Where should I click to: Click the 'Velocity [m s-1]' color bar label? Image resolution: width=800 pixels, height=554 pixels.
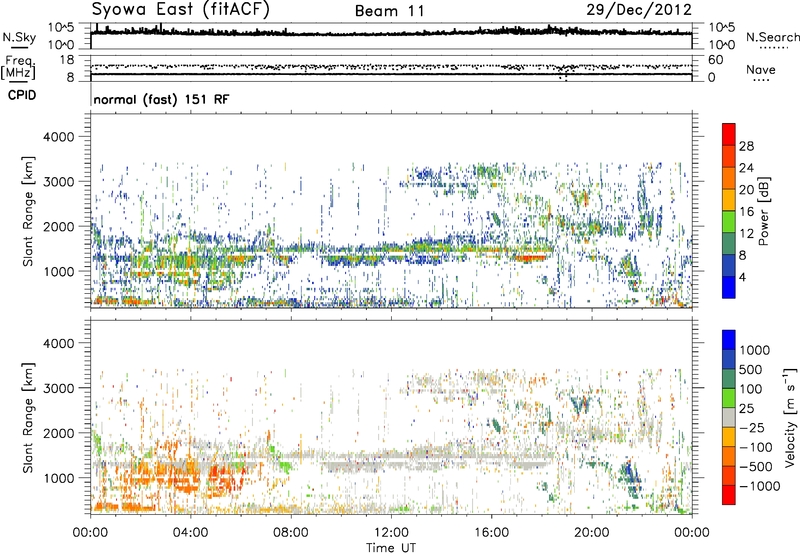click(x=790, y=417)
